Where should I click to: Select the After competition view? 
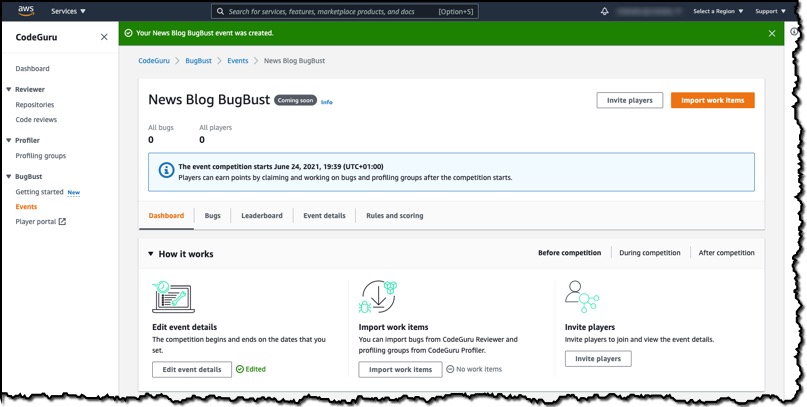[x=726, y=253]
